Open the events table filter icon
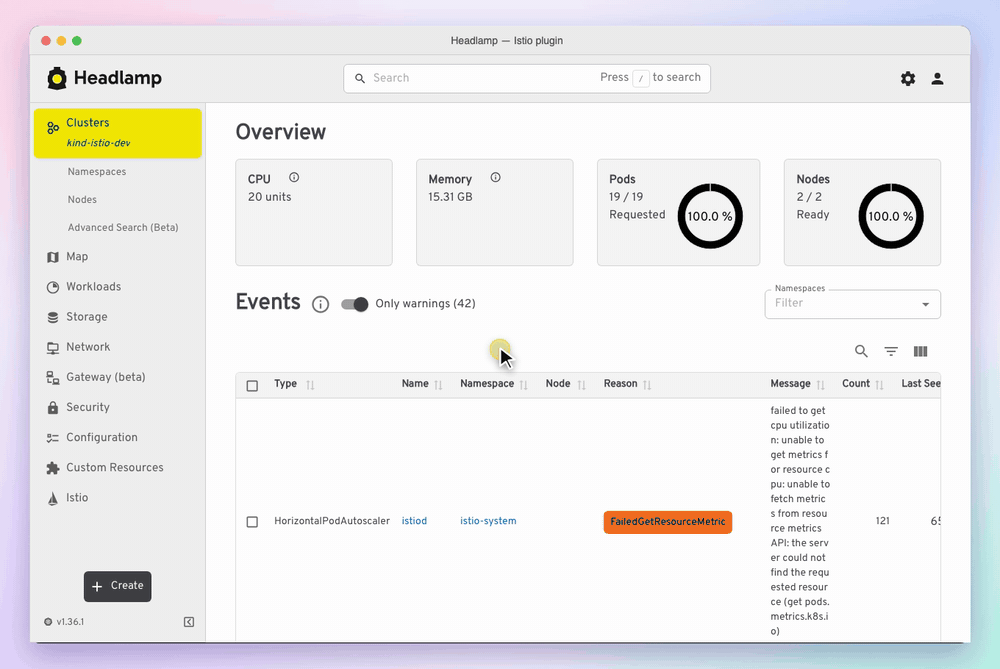The width and height of the screenshot is (1000, 669). (891, 351)
